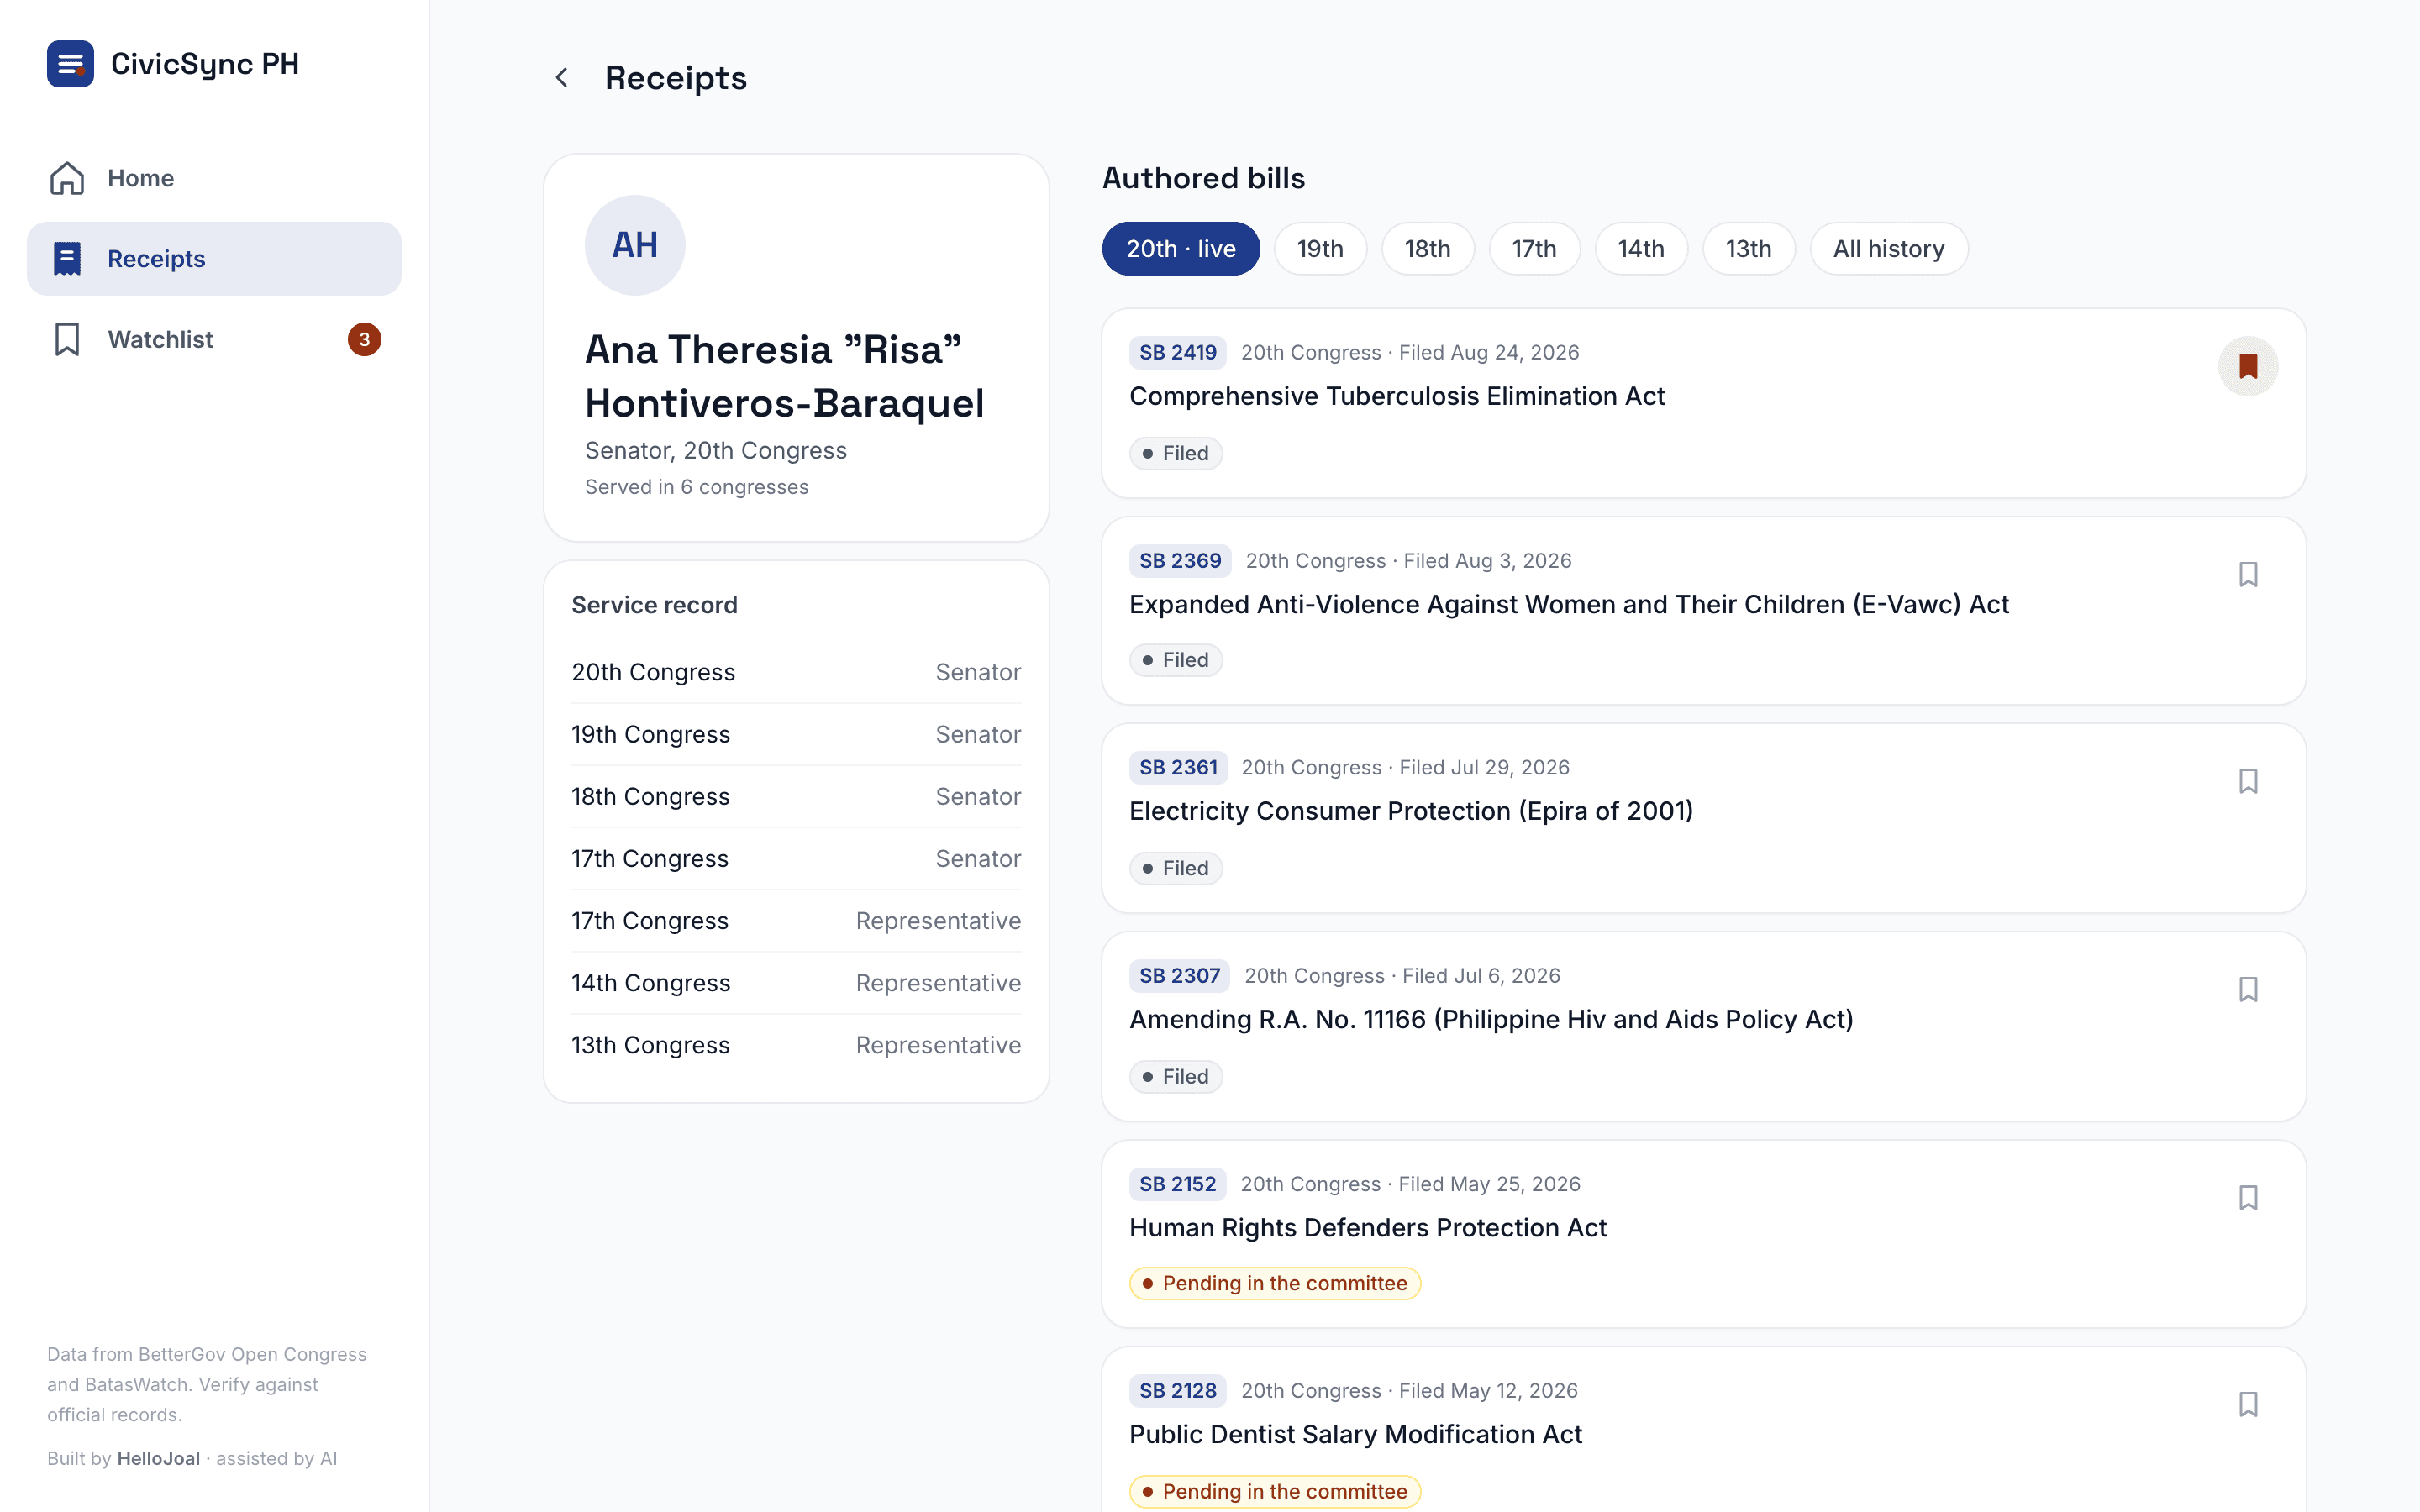Bookmark SB 2152 Human Rights Defenders bill
Viewport: 2420px width, 1512px height.
(x=2248, y=1197)
